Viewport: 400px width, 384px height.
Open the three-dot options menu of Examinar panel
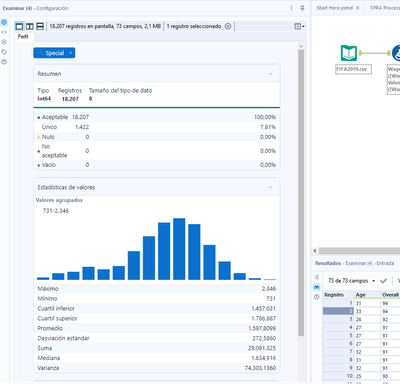(x=291, y=8)
